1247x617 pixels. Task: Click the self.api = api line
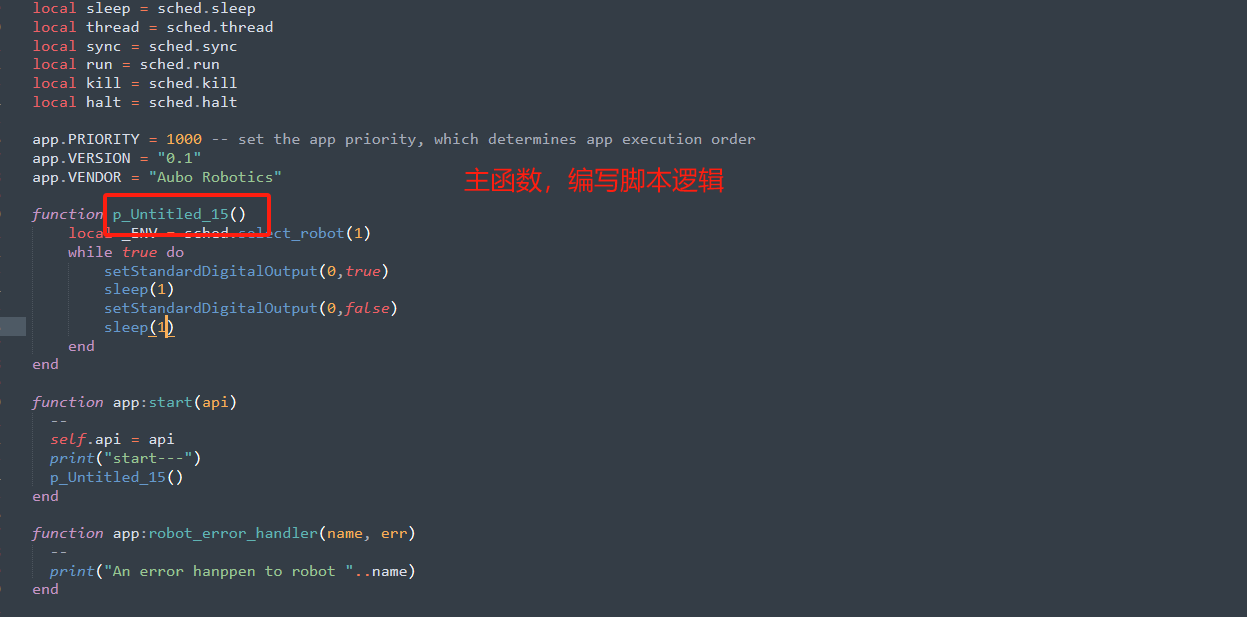[x=112, y=439]
